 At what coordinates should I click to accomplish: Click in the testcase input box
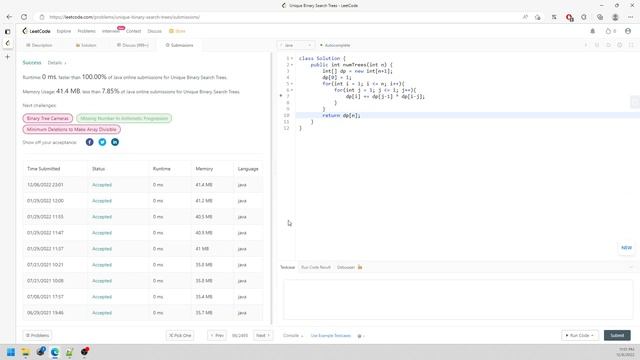click(x=458, y=299)
